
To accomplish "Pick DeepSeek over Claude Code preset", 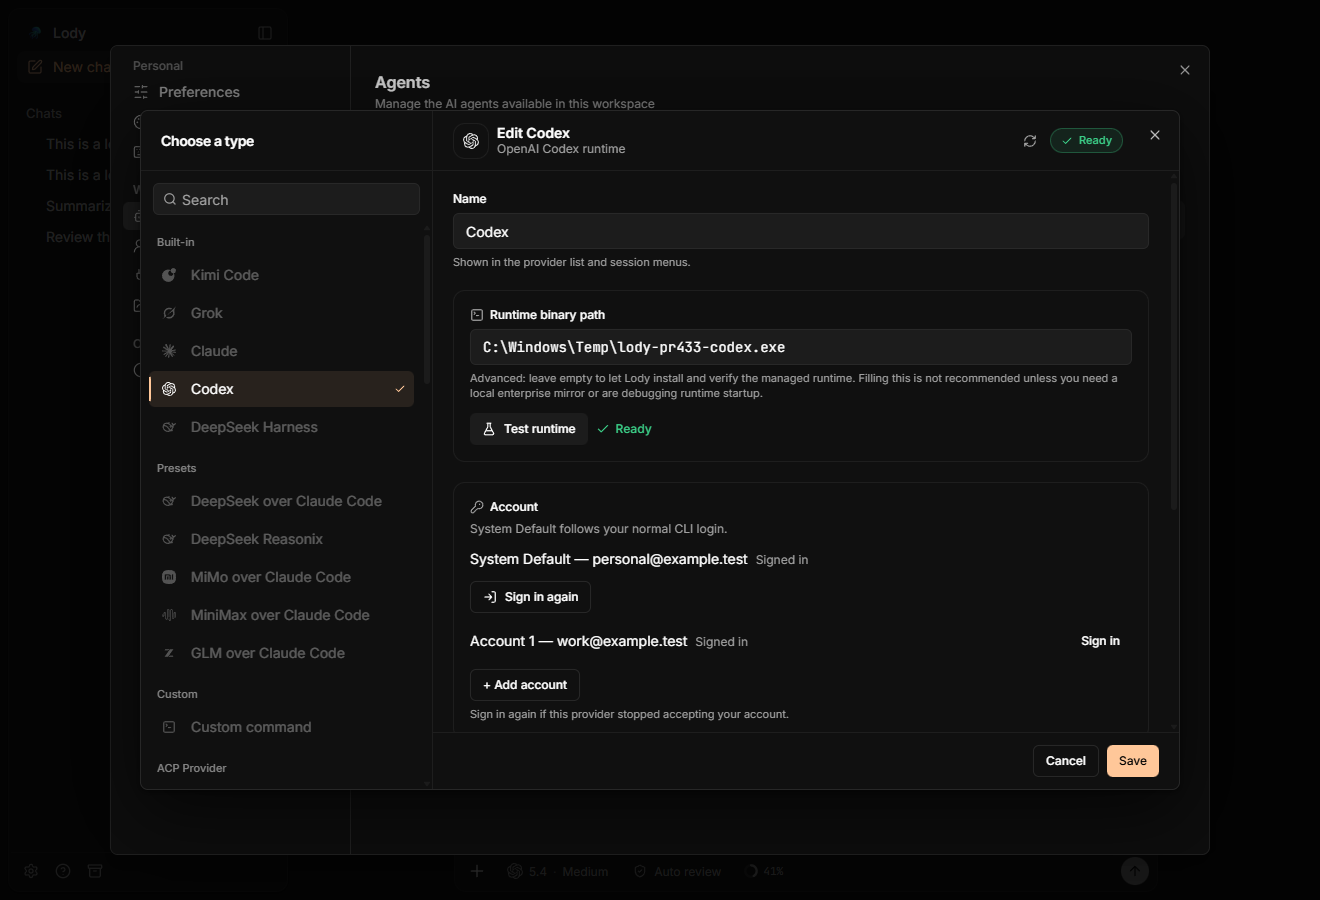I will pyautogui.click(x=282, y=501).
